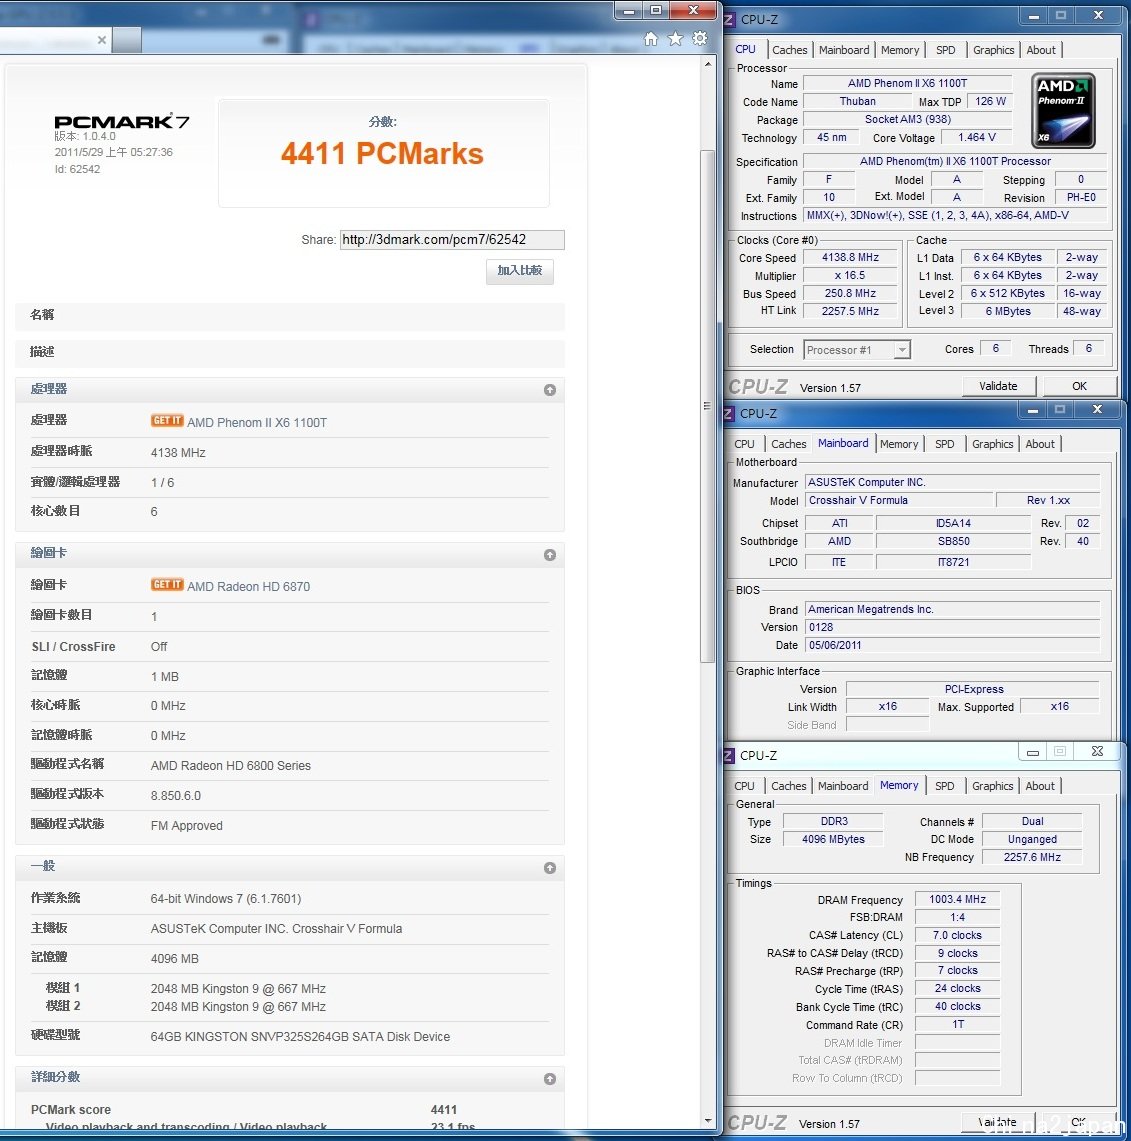Viewport: 1131px width, 1141px height.
Task: Open About tab in Memory CPU-Z window
Action: tap(1040, 786)
